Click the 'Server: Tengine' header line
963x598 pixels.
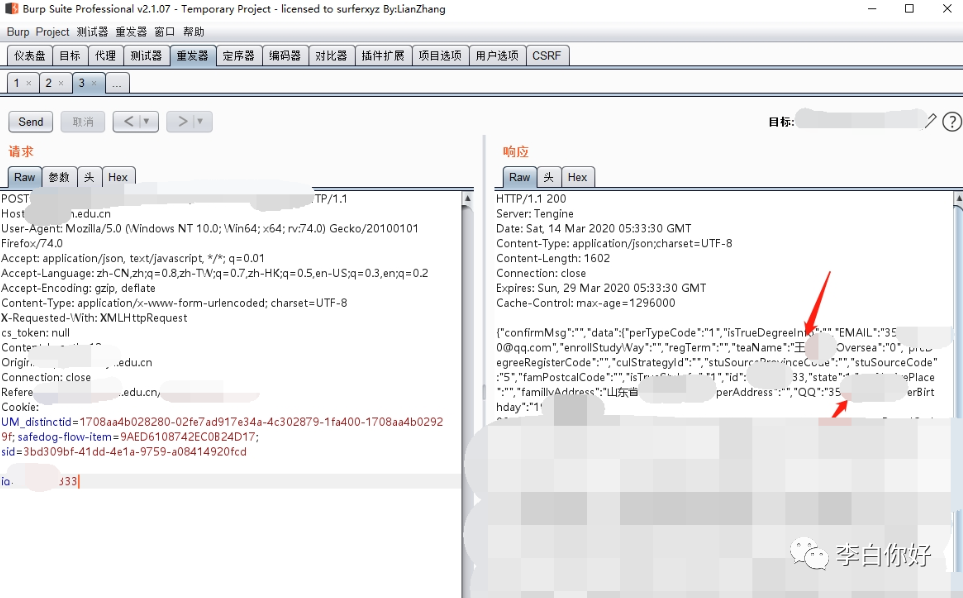click(535, 214)
